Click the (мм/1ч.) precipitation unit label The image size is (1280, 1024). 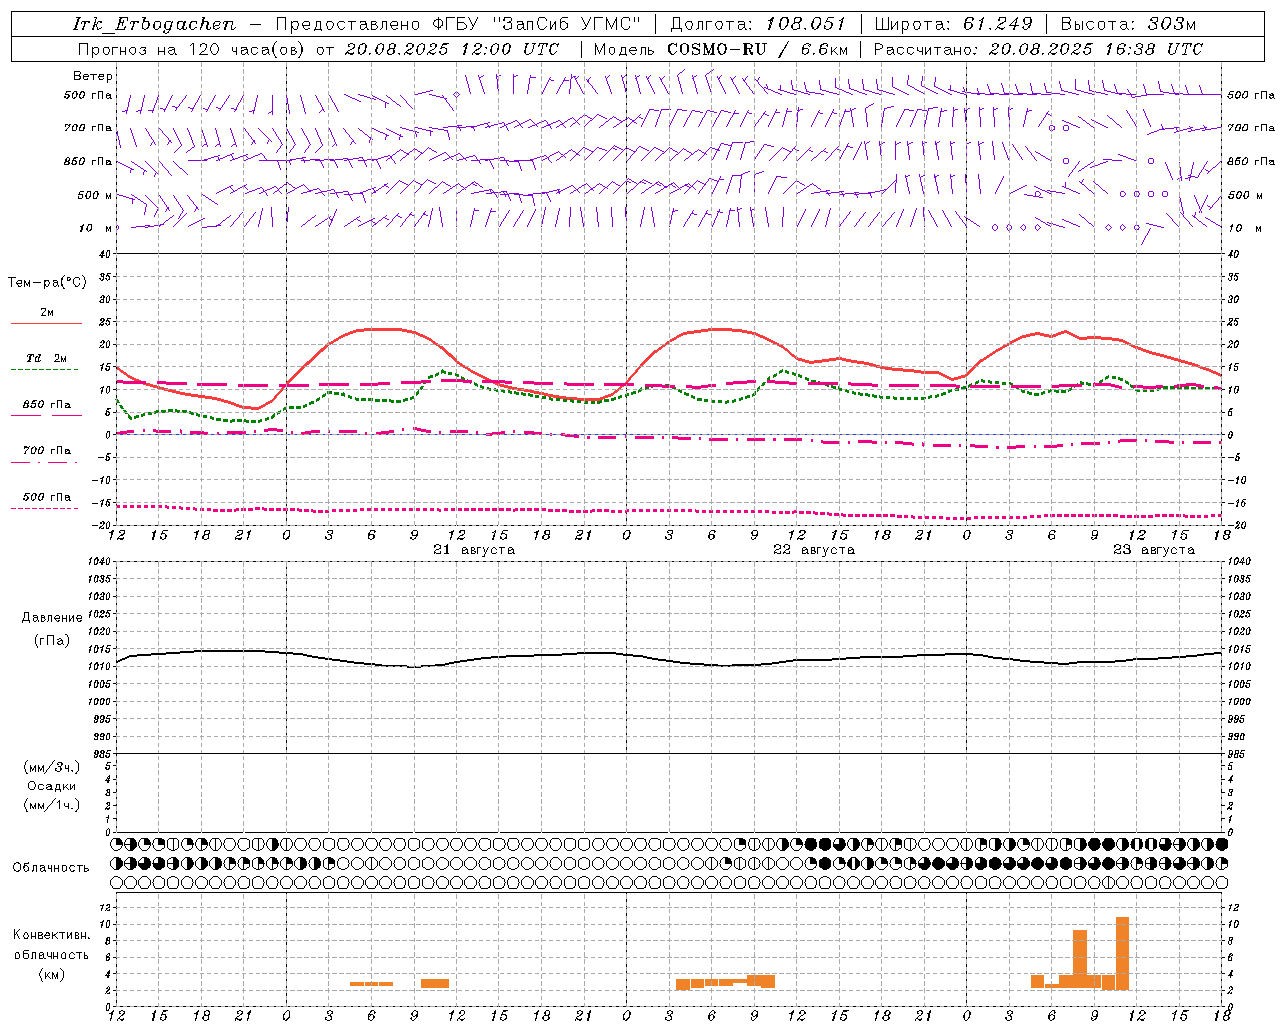(x=52, y=805)
